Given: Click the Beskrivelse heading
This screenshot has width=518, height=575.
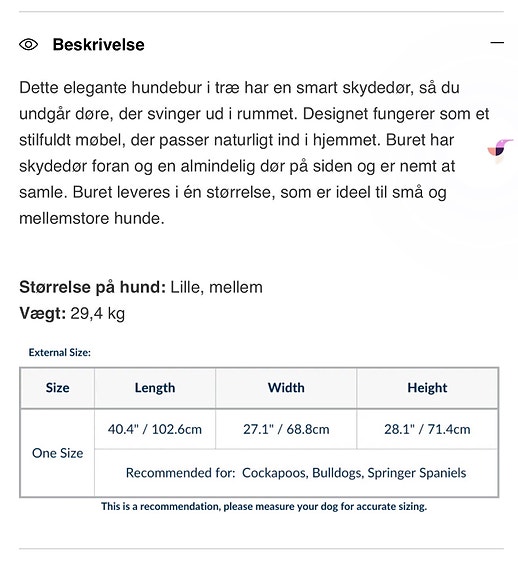Looking at the screenshot, I should 98,45.
